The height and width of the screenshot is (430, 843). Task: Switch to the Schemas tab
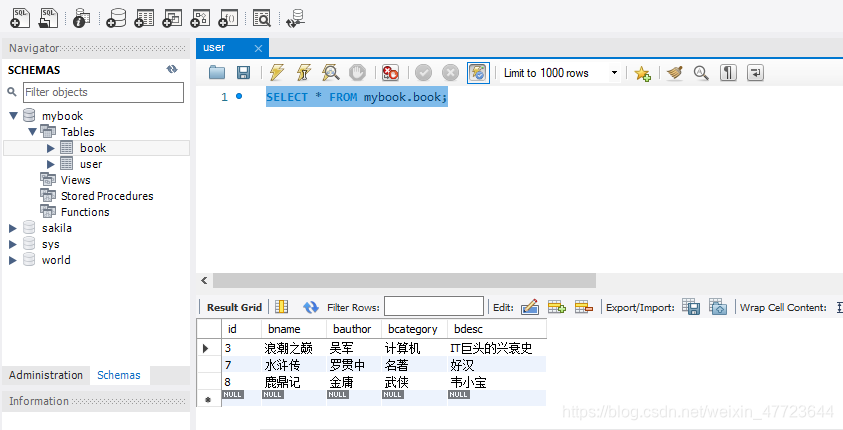[x=119, y=375]
